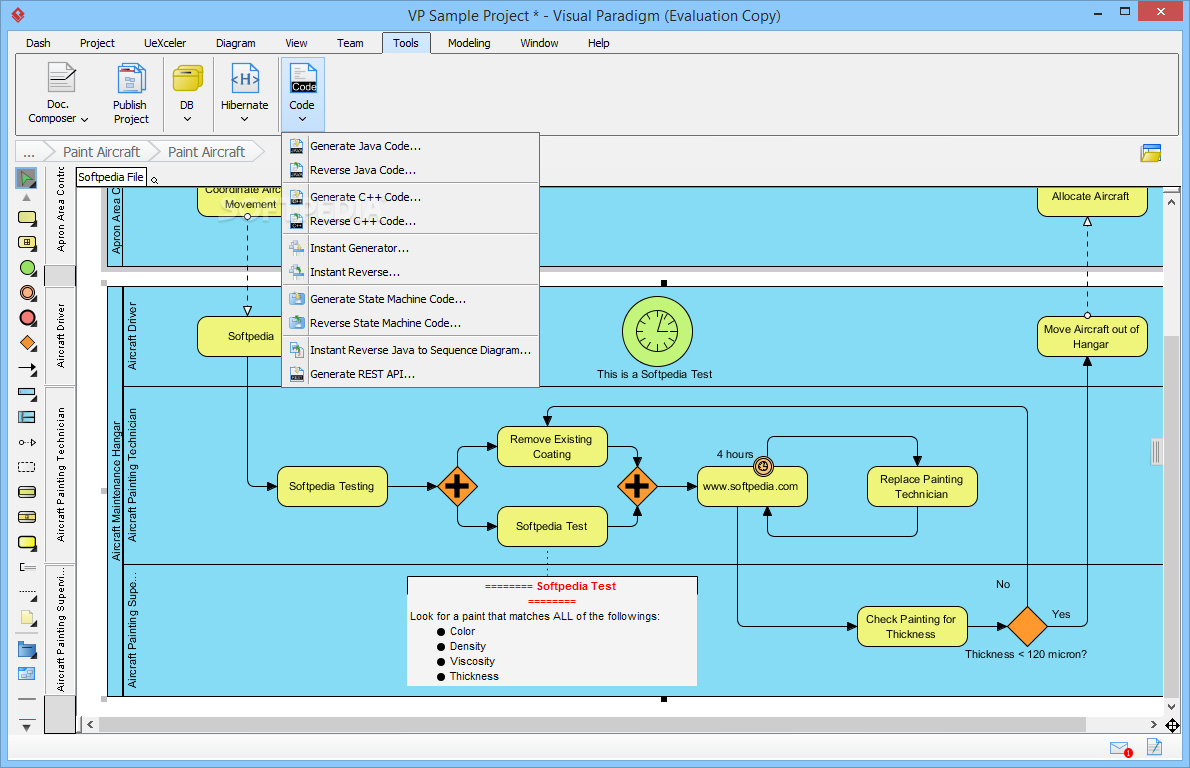This screenshot has height=768, width=1190.
Task: Select the Package folder tool in palette
Action: pyautogui.click(x=27, y=650)
